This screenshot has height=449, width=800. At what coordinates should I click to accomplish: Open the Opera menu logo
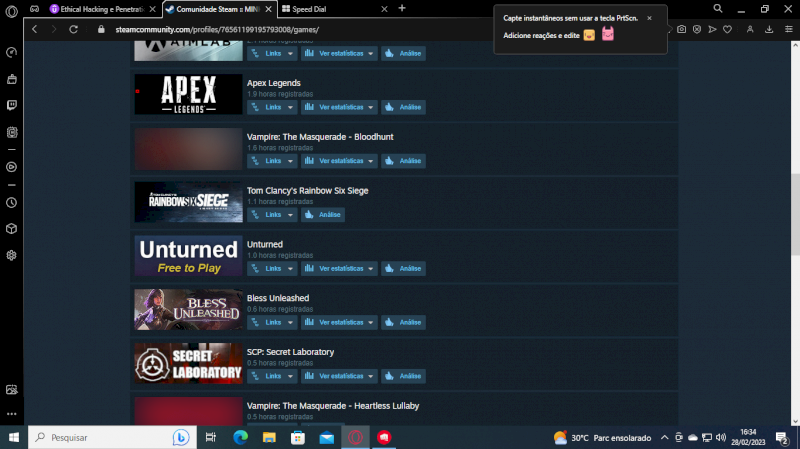coord(11,11)
